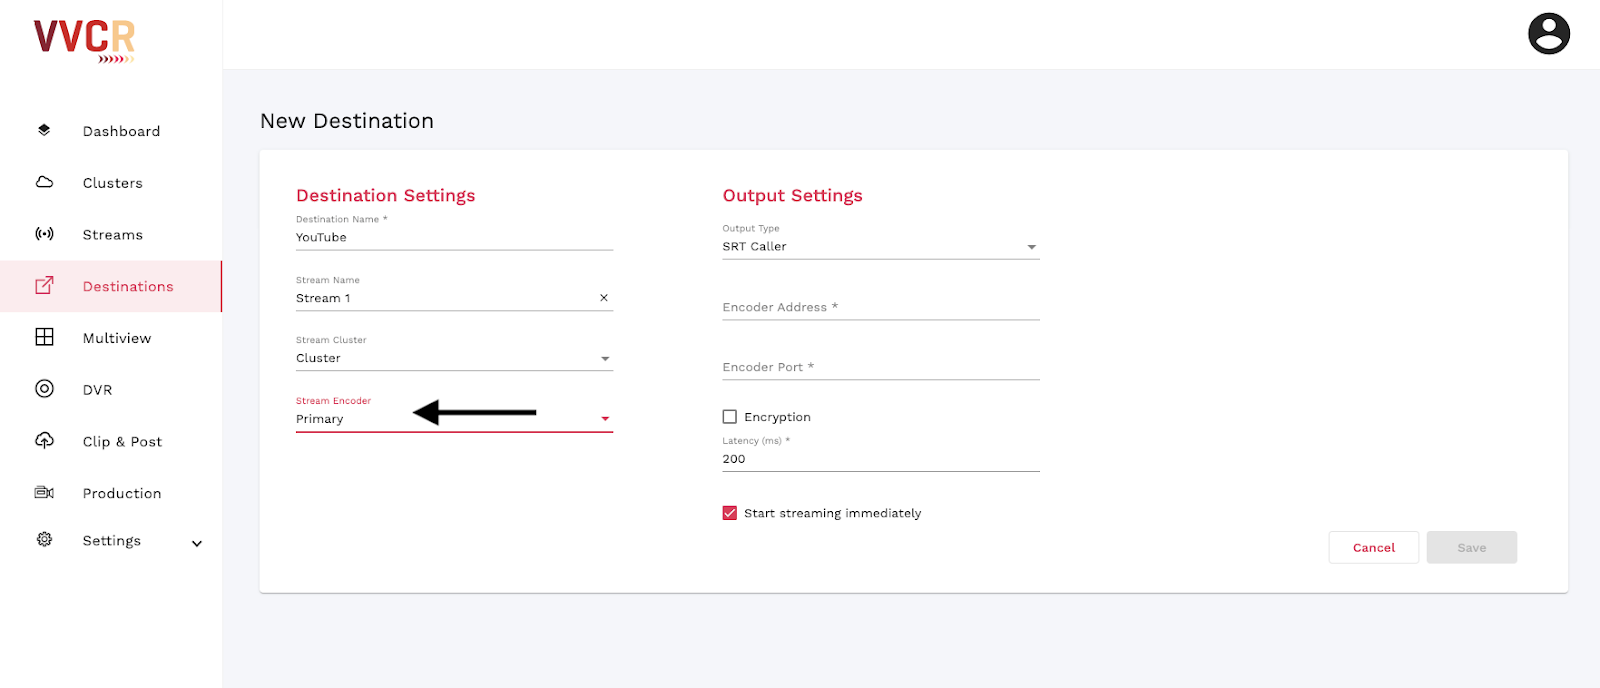The image size is (1600, 688).
Task: Click the Dashboard layers icon in sidebar
Action: click(x=44, y=130)
